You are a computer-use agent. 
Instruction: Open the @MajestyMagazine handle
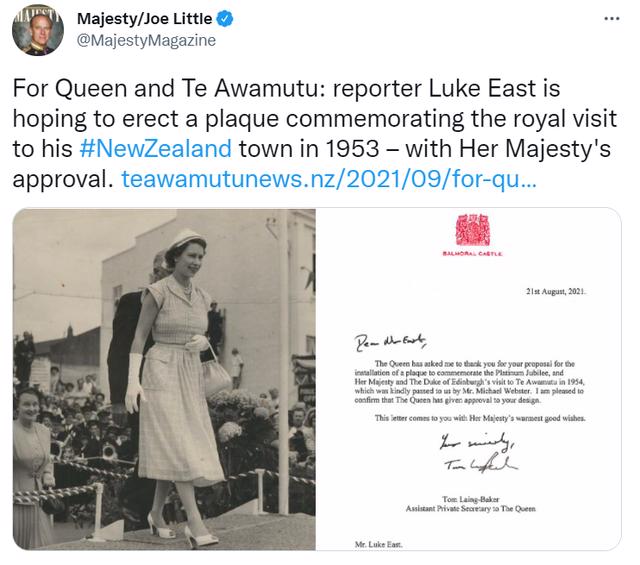point(146,40)
